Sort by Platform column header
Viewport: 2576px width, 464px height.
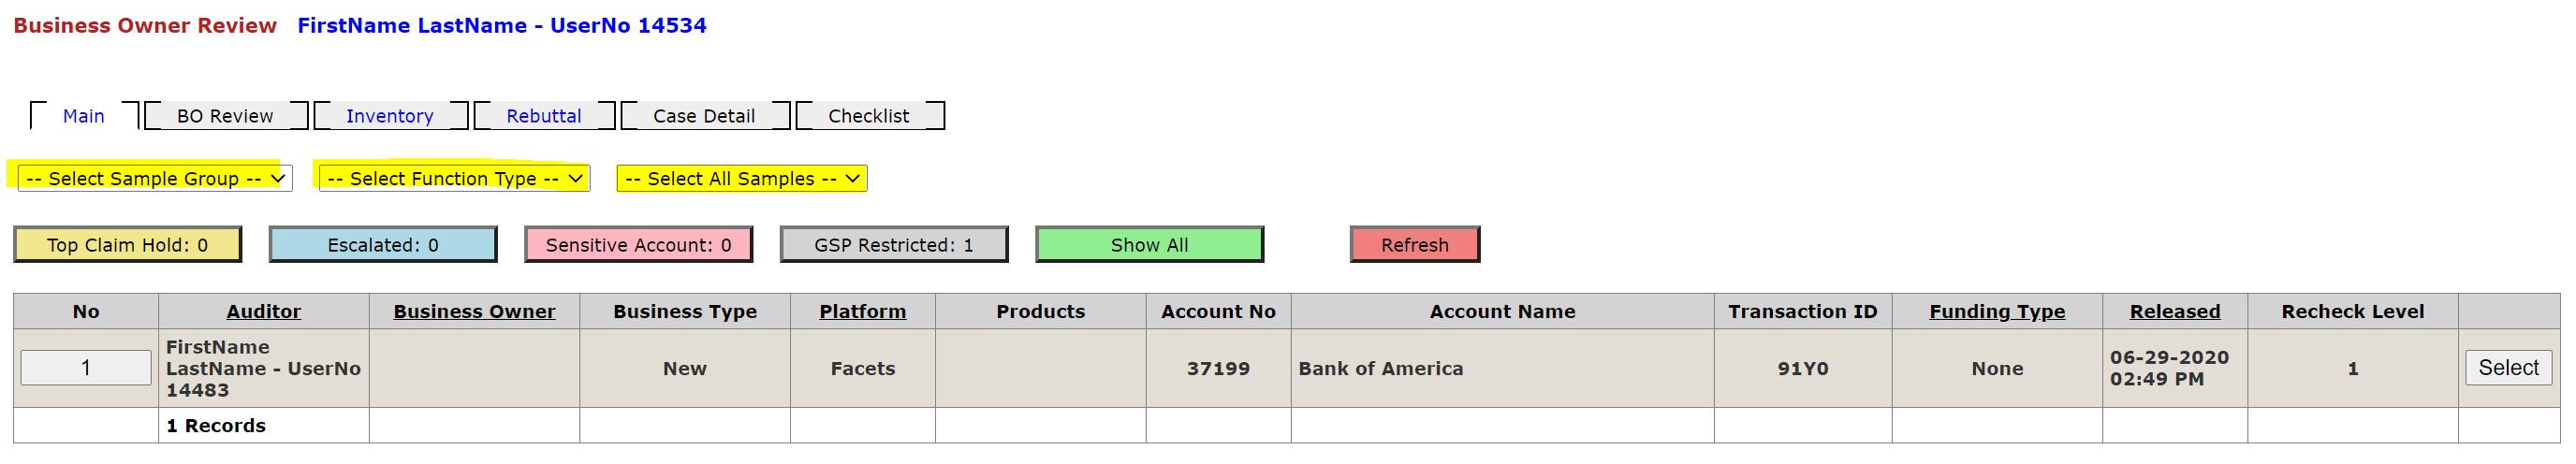click(x=863, y=312)
